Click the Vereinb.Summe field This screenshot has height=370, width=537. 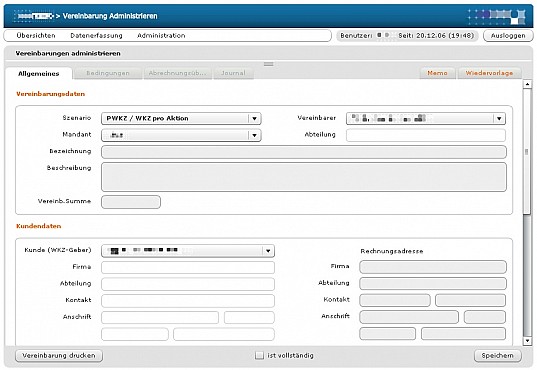[x=131, y=202]
